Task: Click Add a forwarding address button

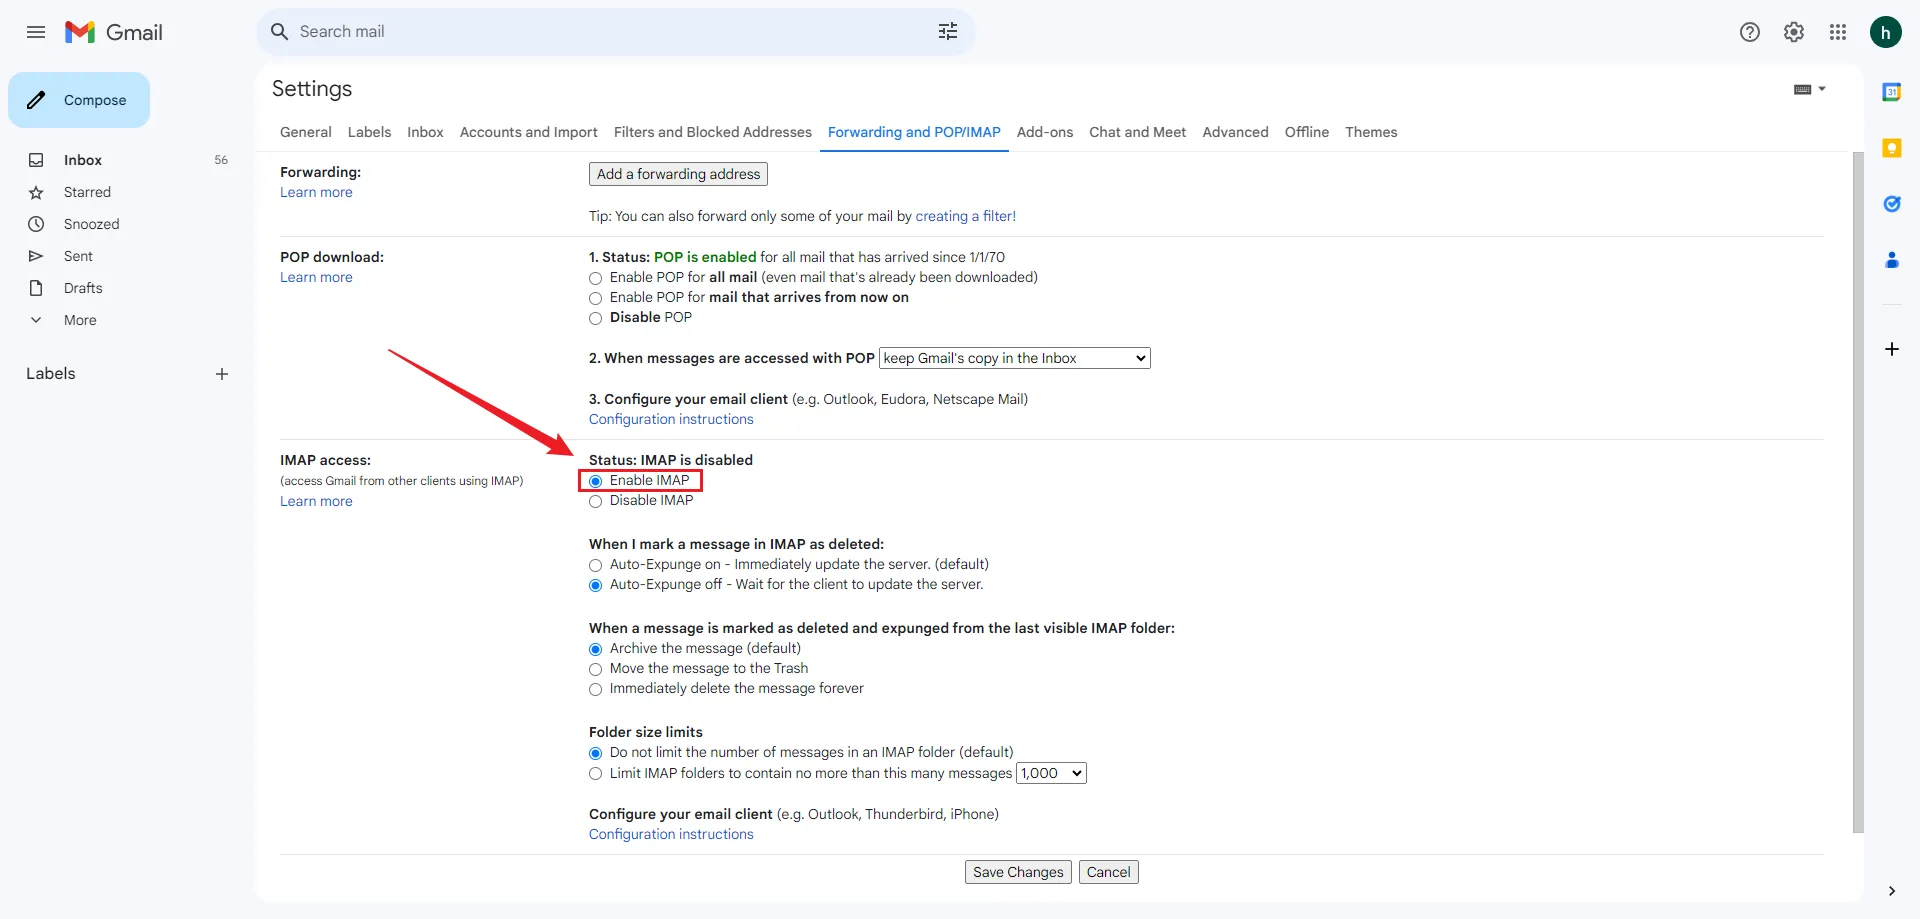Action: click(x=678, y=174)
